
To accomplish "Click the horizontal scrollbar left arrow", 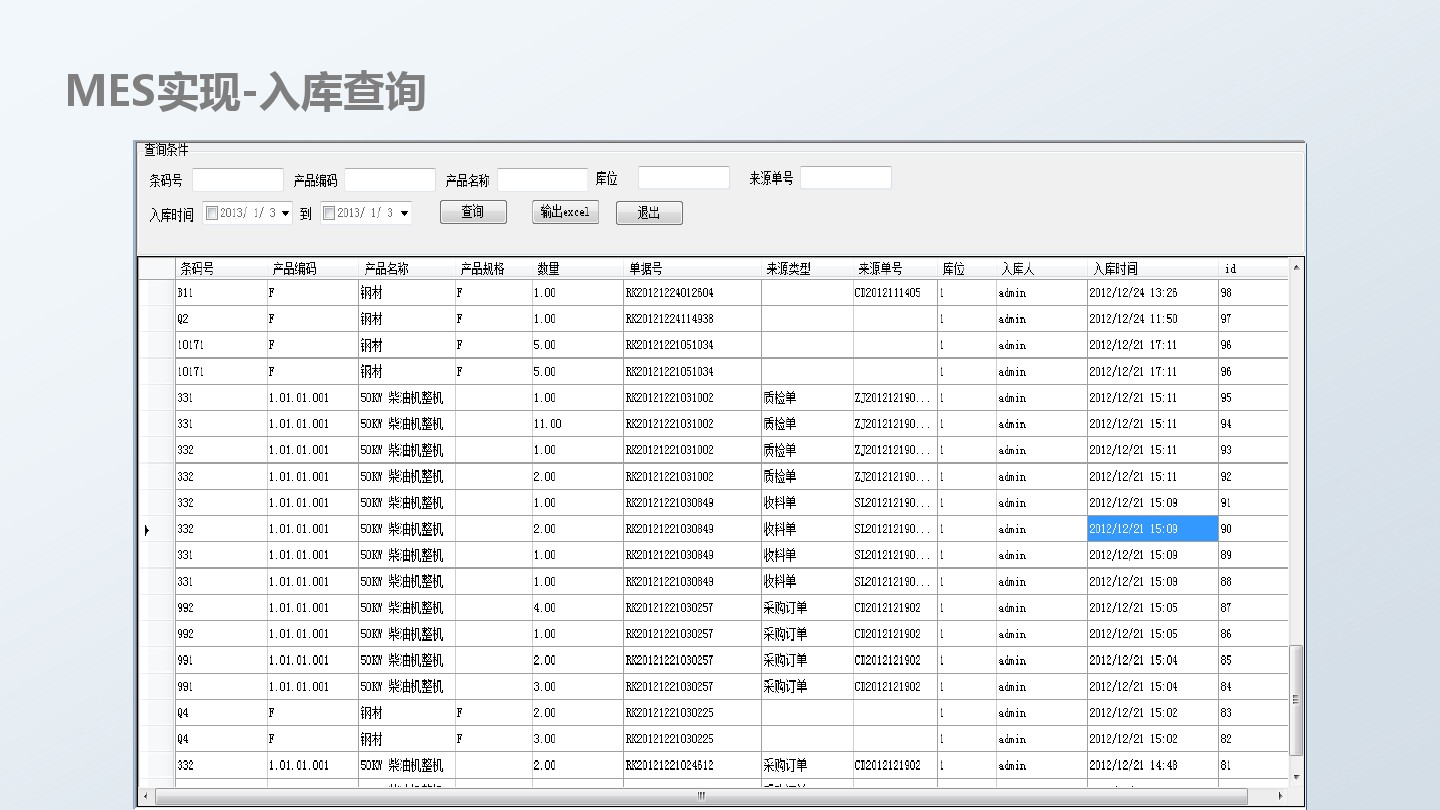I will 146,797.
